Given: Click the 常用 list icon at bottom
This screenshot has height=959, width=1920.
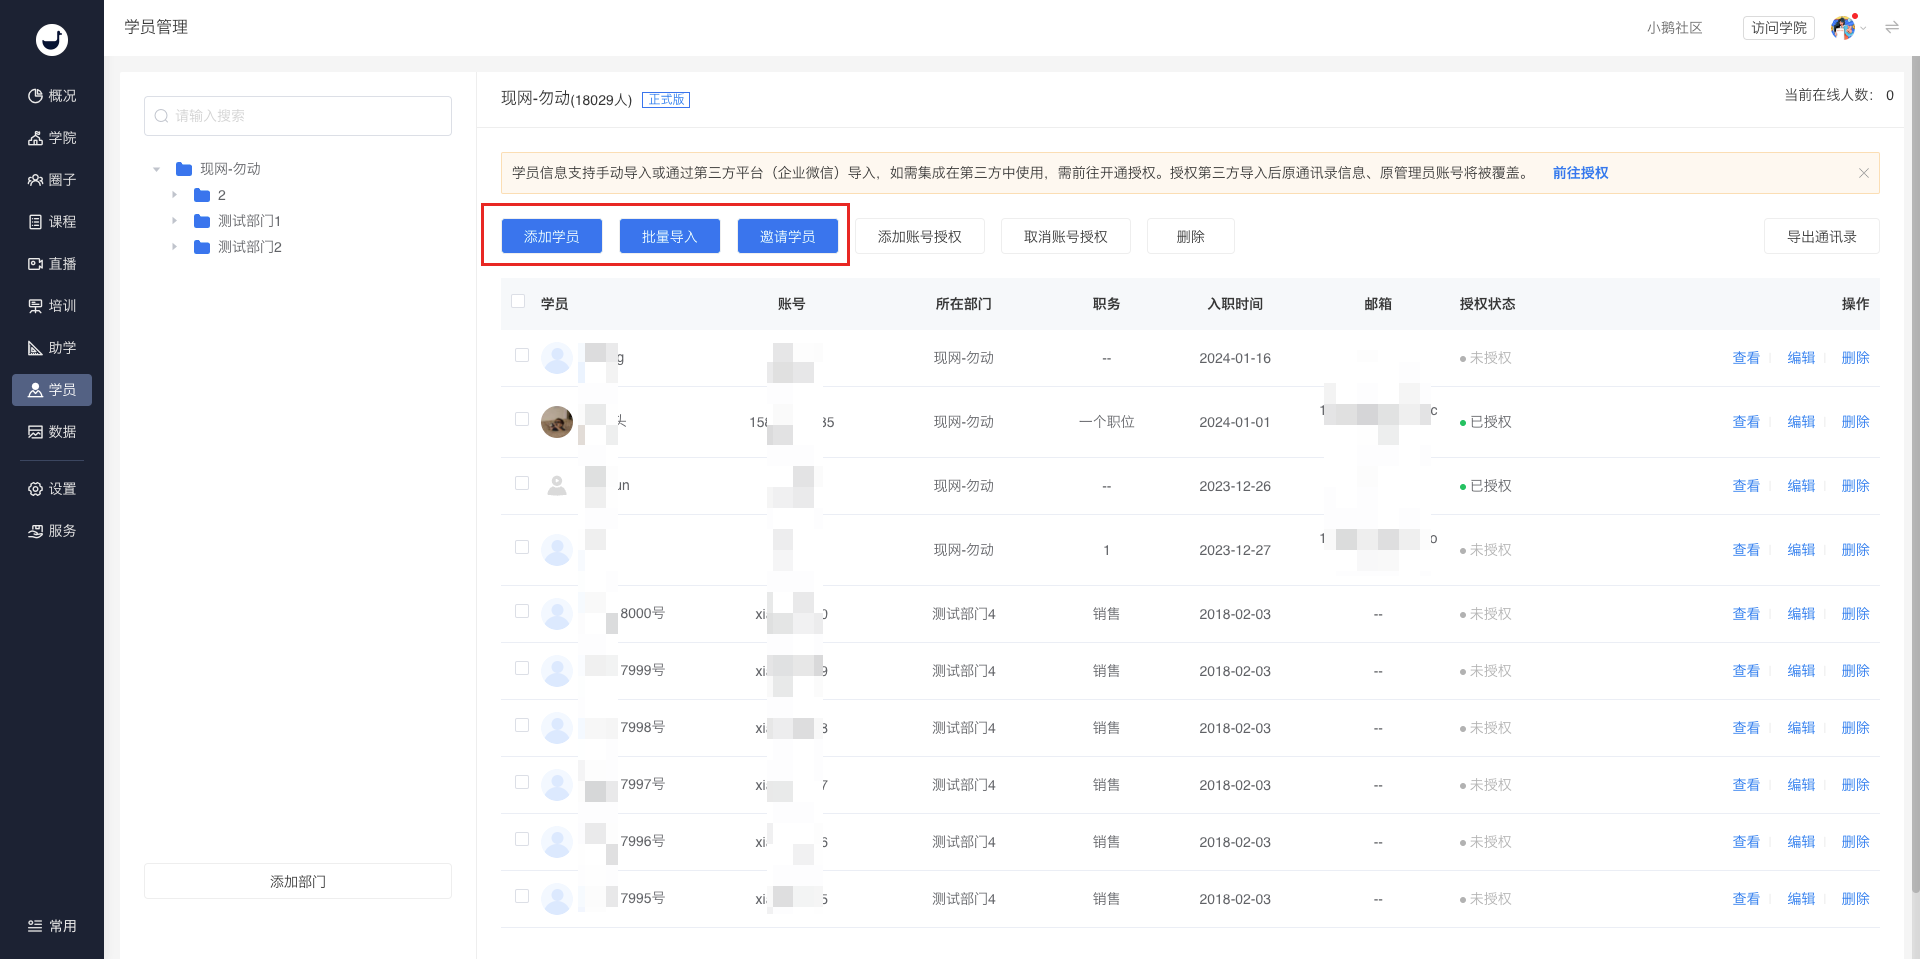Looking at the screenshot, I should coord(36,926).
